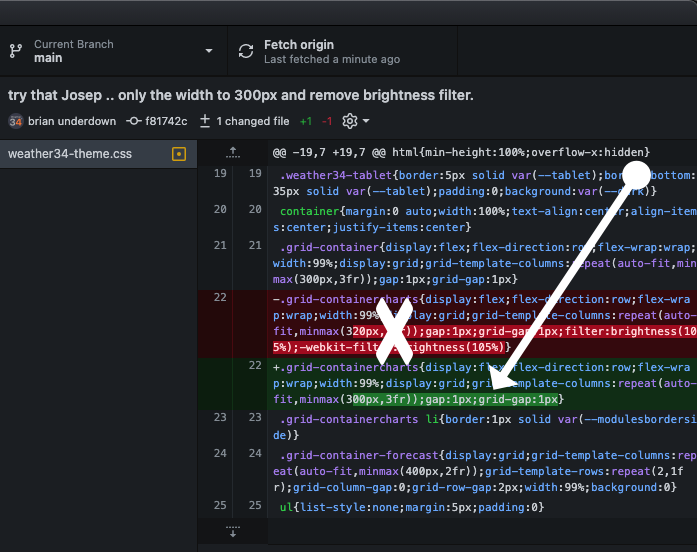The image size is (697, 552).
Task: Expand the gear dropdown caret
Action: click(x=366, y=121)
